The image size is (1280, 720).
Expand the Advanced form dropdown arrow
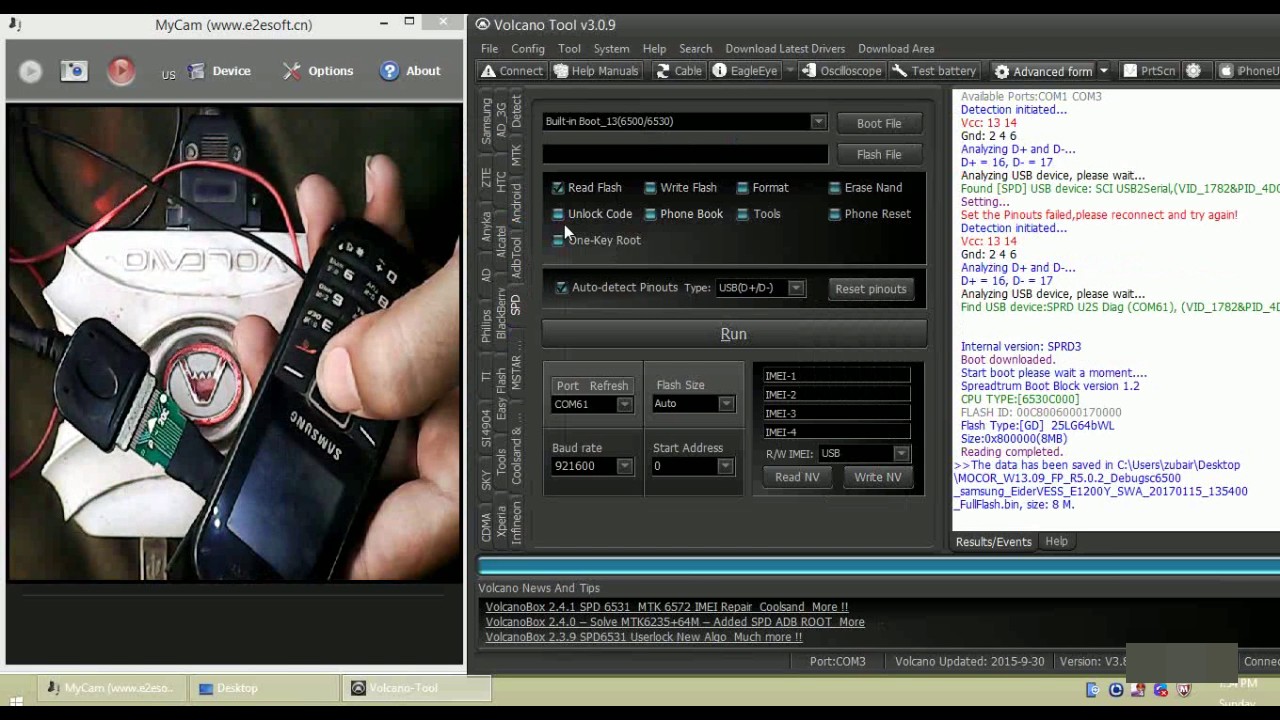tap(1104, 71)
